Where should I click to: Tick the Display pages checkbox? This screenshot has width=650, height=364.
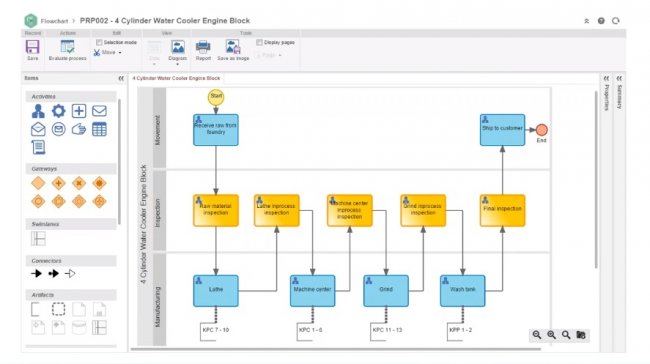(259, 42)
